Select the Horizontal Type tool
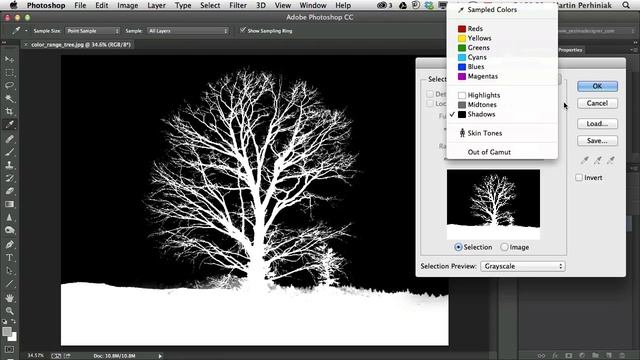Viewport: 640px width, 360px height. click(x=9, y=258)
